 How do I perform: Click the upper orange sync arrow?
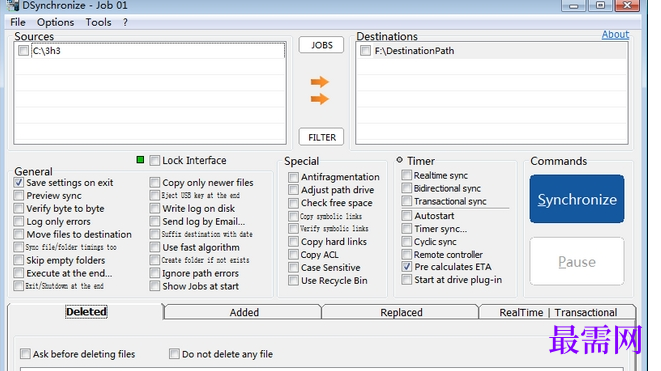[x=320, y=82]
